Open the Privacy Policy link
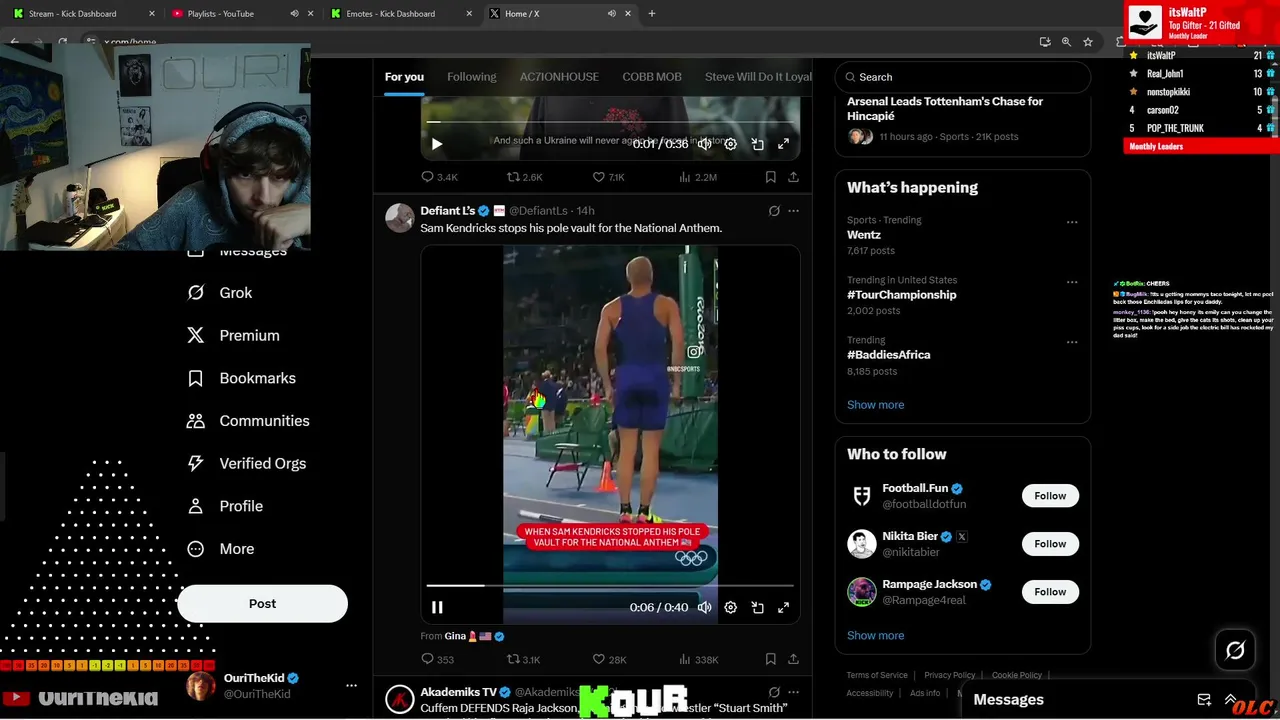Image resolution: width=1280 pixels, height=720 pixels. click(950, 675)
